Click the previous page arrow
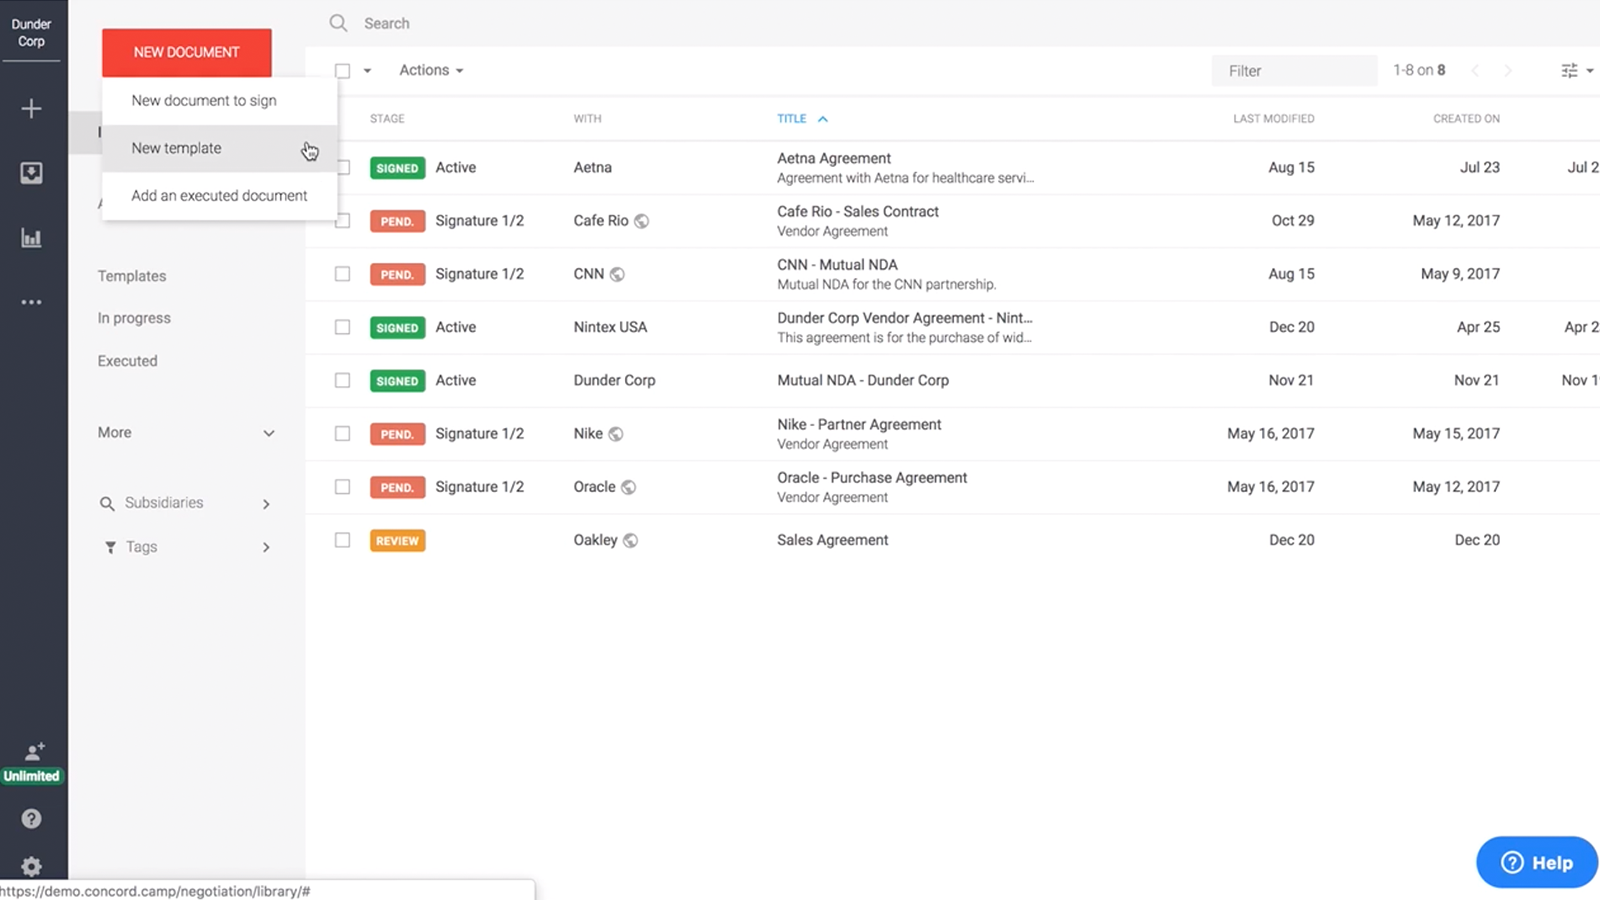Image resolution: width=1600 pixels, height=900 pixels. 1474,70
